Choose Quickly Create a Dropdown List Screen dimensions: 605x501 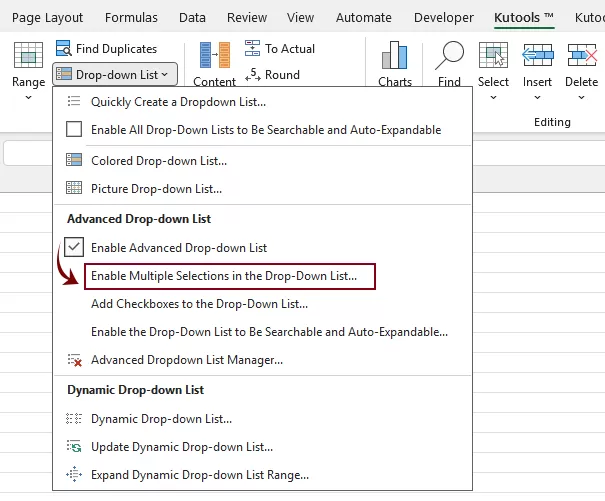[x=262, y=102]
